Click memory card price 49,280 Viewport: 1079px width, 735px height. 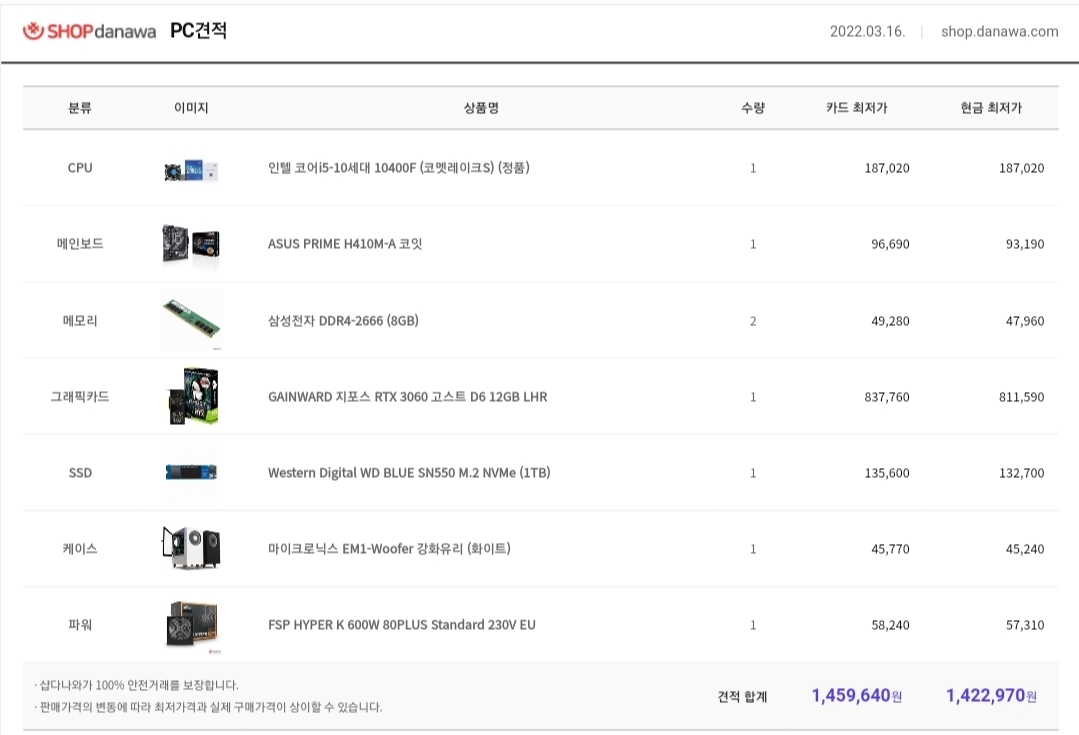coord(890,321)
